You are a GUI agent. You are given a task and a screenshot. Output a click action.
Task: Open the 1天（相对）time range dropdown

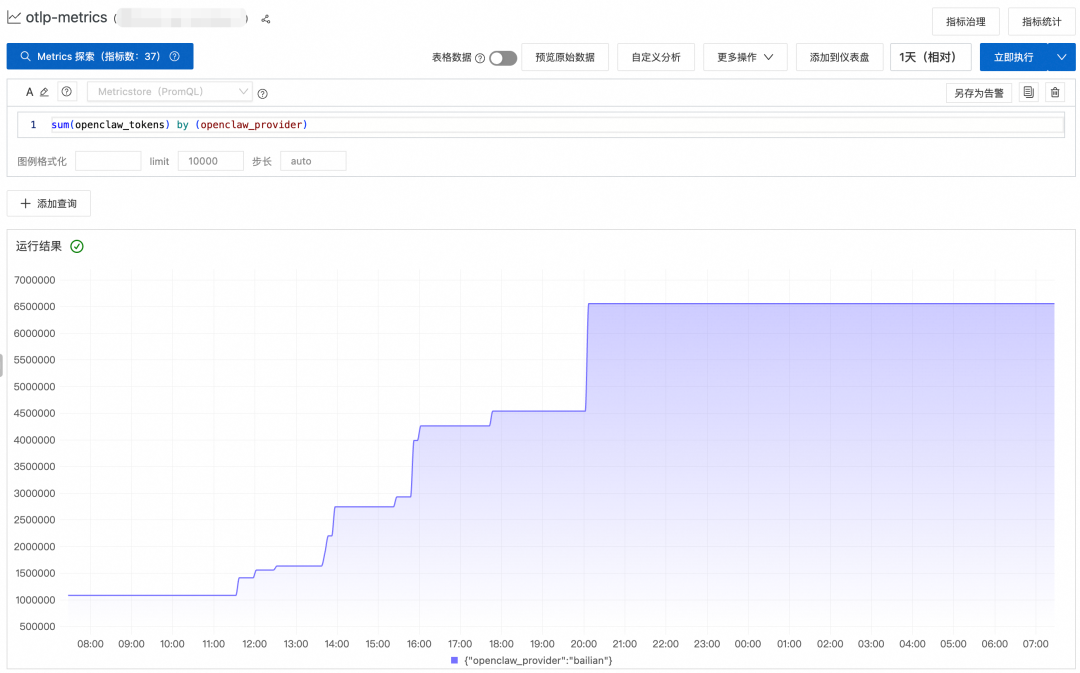[930, 57]
